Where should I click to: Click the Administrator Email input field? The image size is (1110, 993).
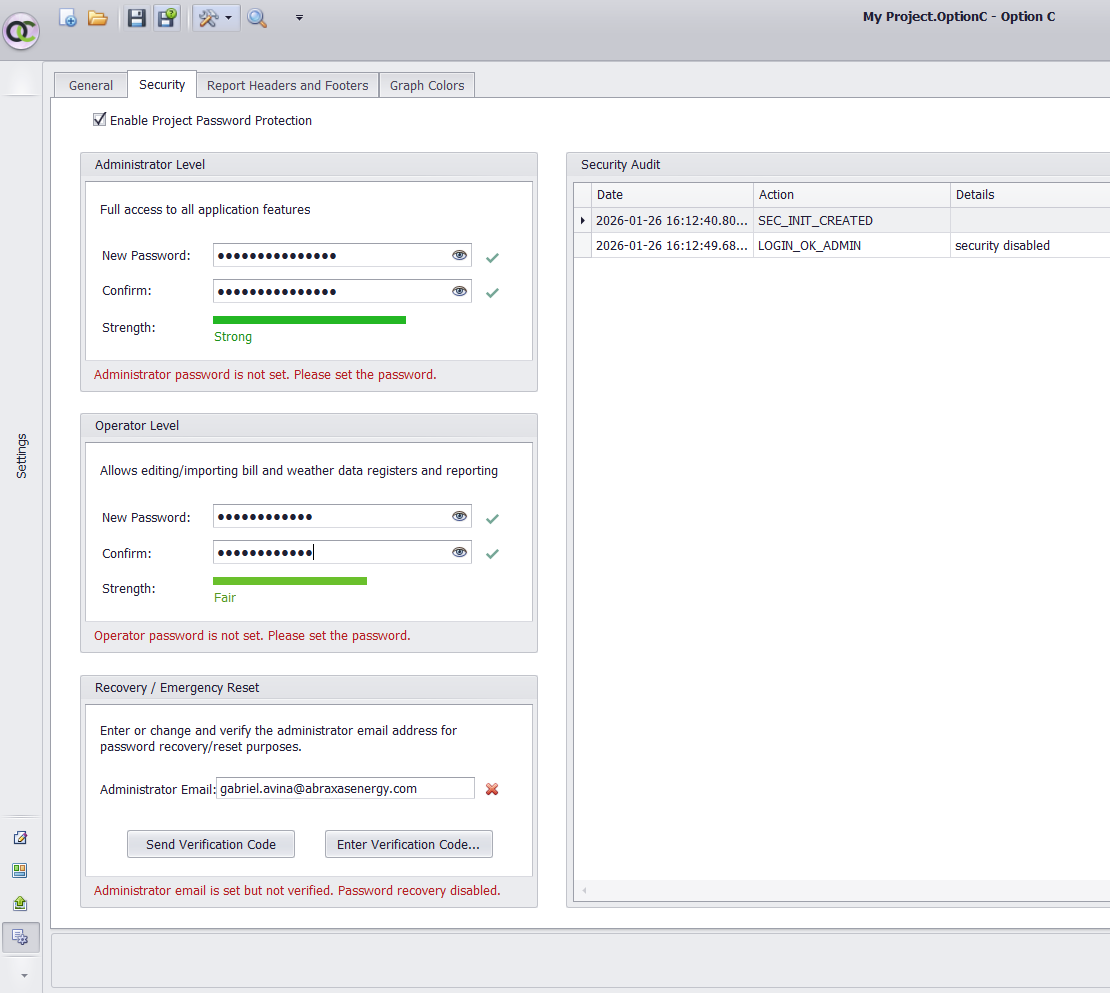click(345, 788)
